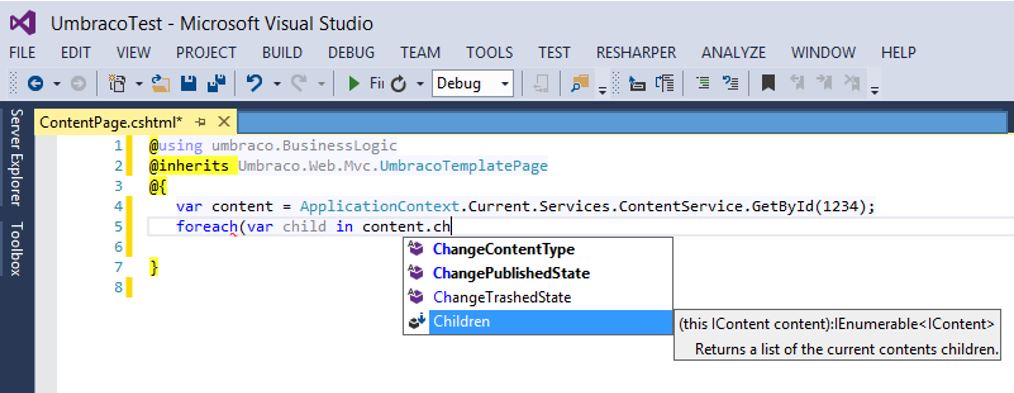Click the browser Refresh icon in toolbar
Screen dimensions: 1014x393
(x=399, y=84)
